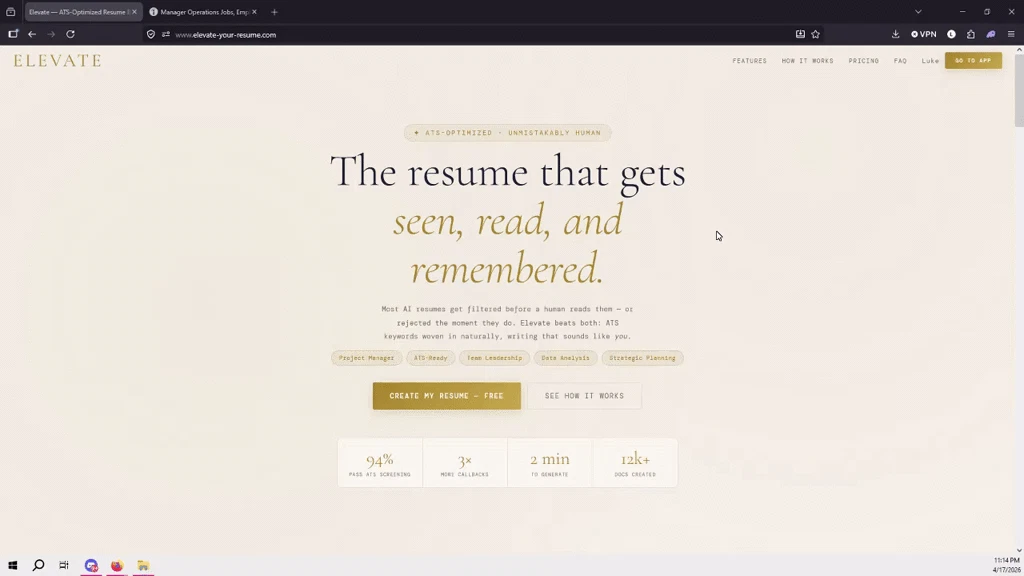Open the downloads arrow icon
This screenshot has height=576, width=1024.
895,34
